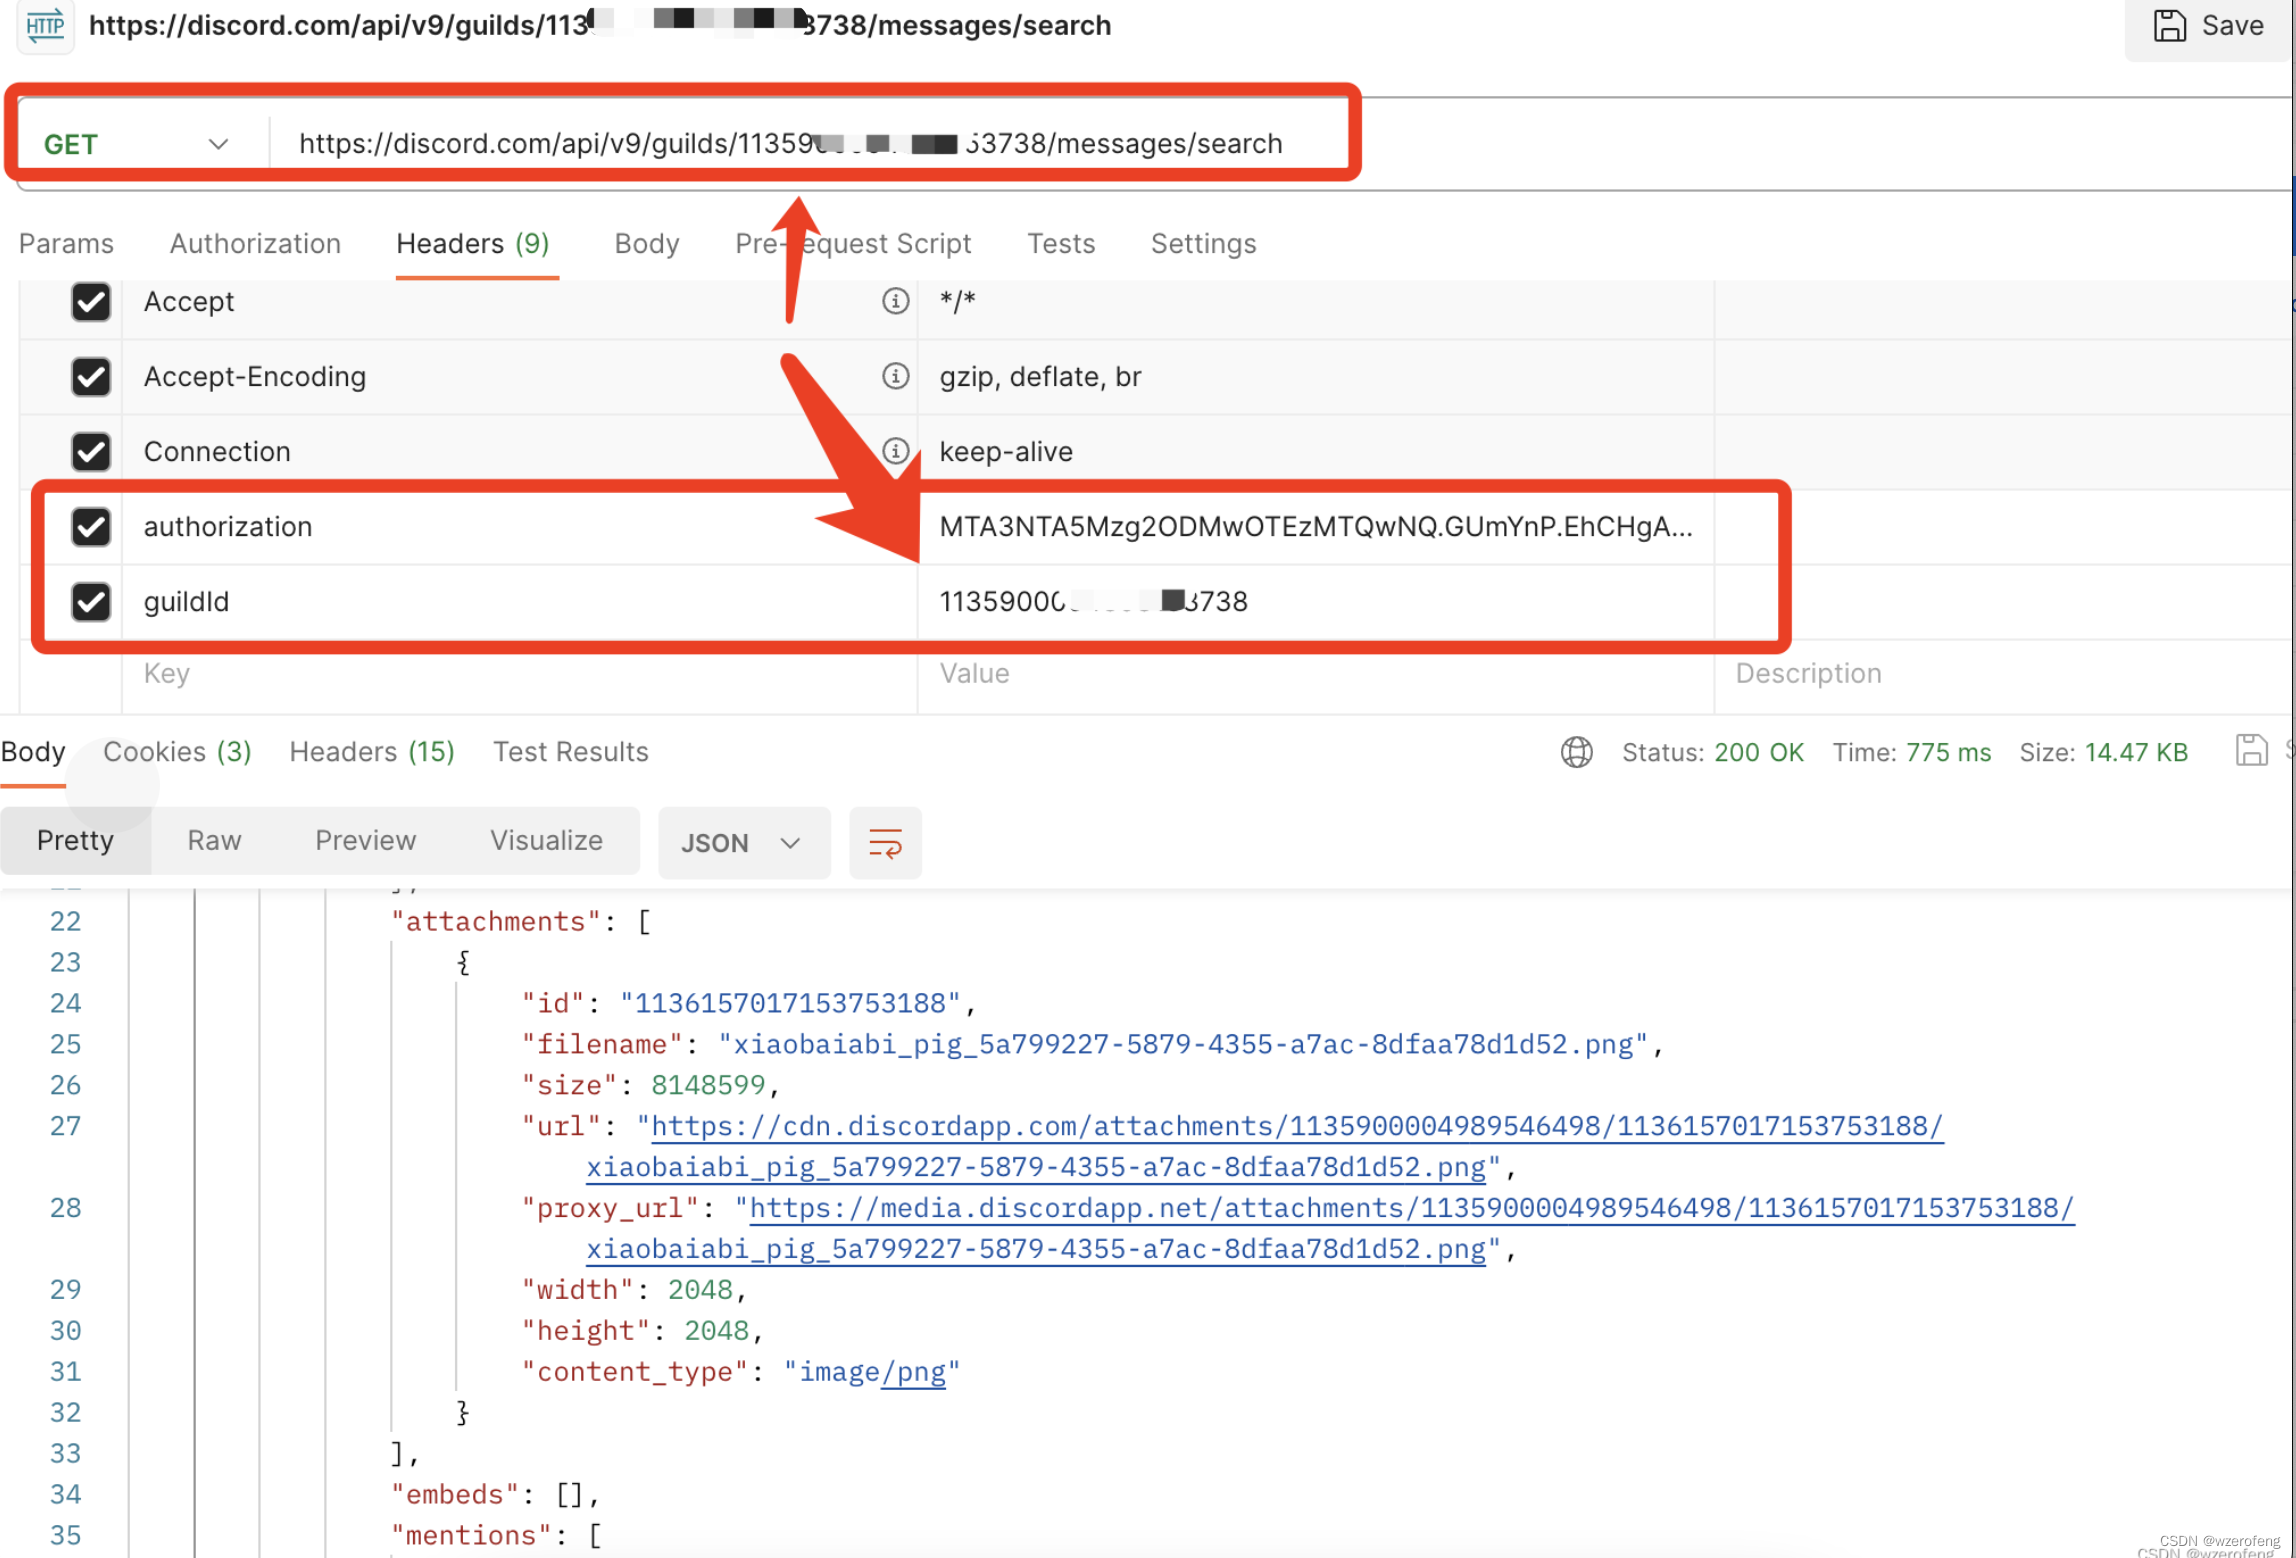Click the height value 2048

pyautogui.click(x=716, y=1332)
